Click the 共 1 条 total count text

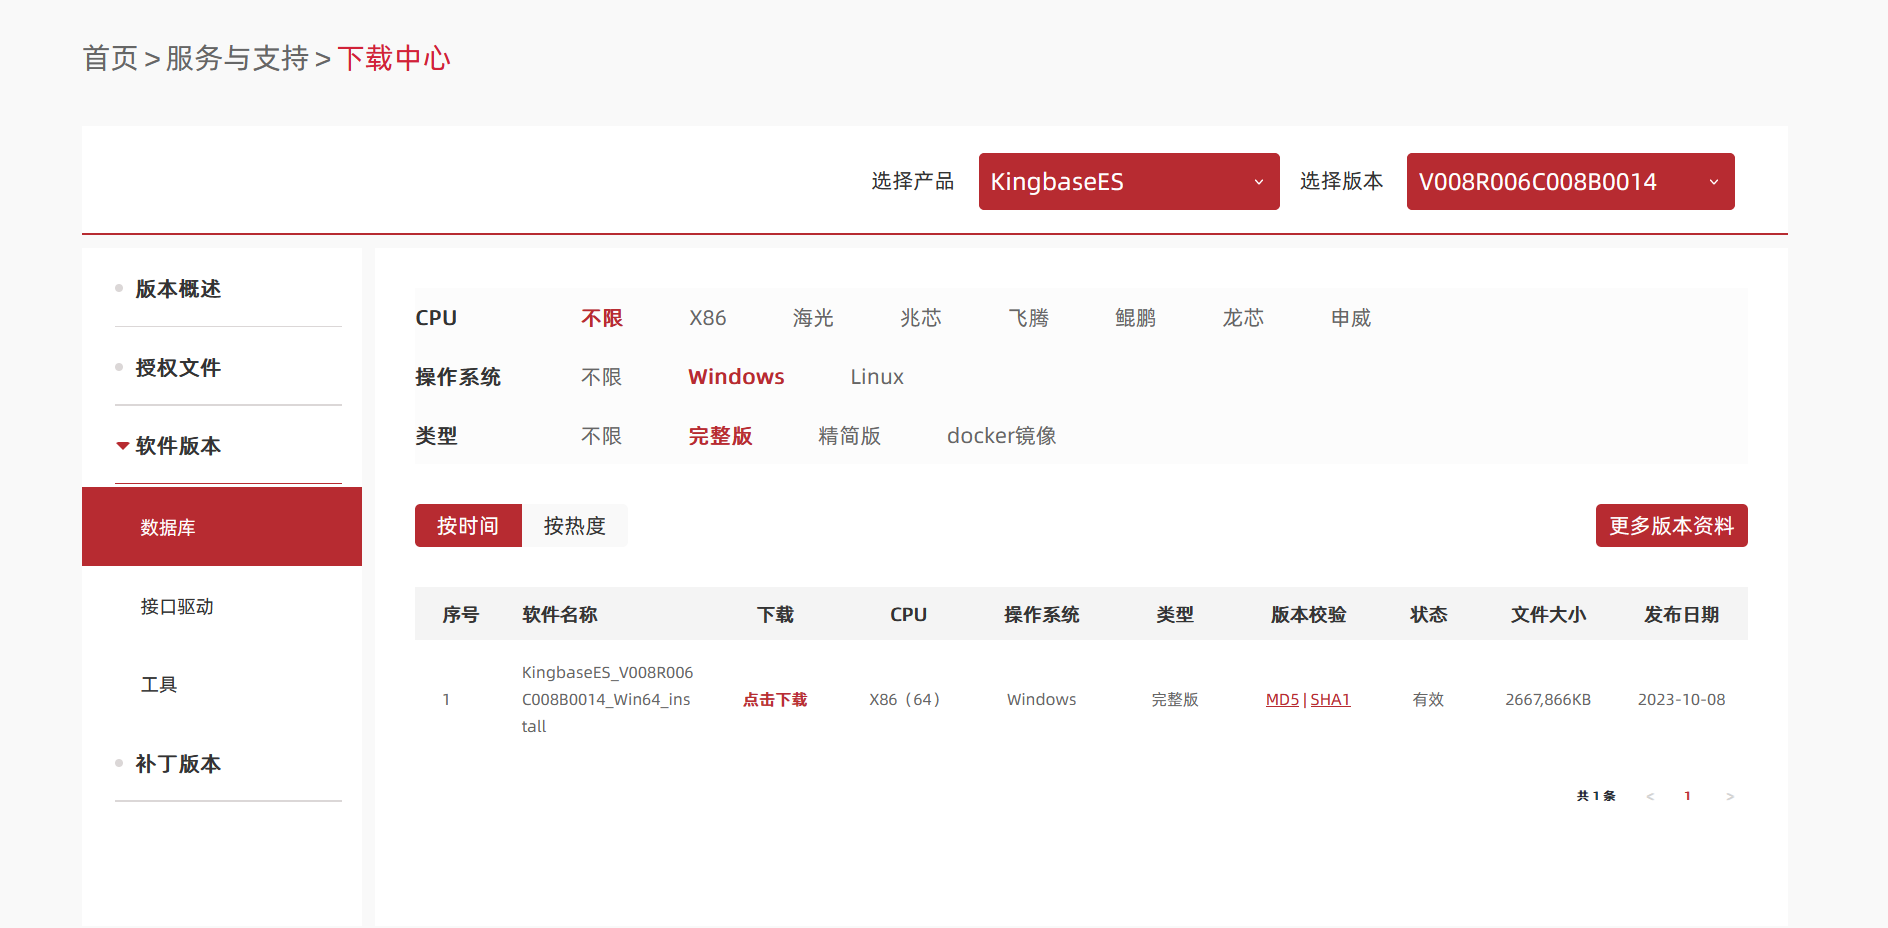click(1596, 797)
